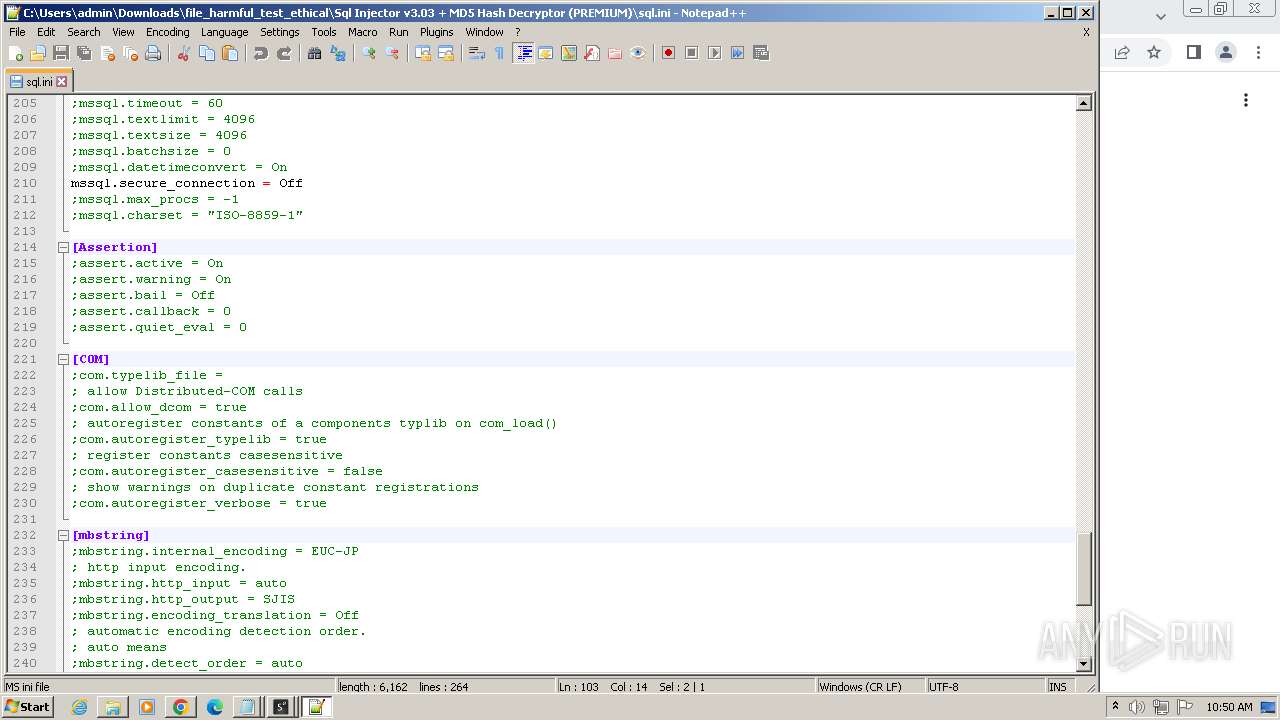This screenshot has height=720, width=1280.
Task: Click INS mode in status bar
Action: click(1057, 687)
